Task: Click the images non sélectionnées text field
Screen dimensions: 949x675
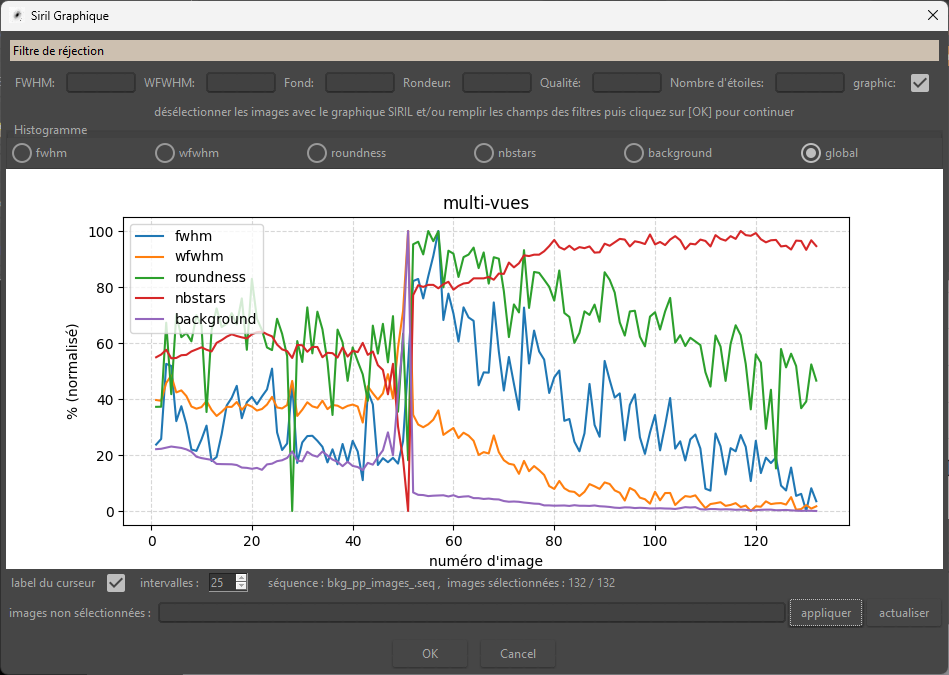Action: pyautogui.click(x=471, y=613)
